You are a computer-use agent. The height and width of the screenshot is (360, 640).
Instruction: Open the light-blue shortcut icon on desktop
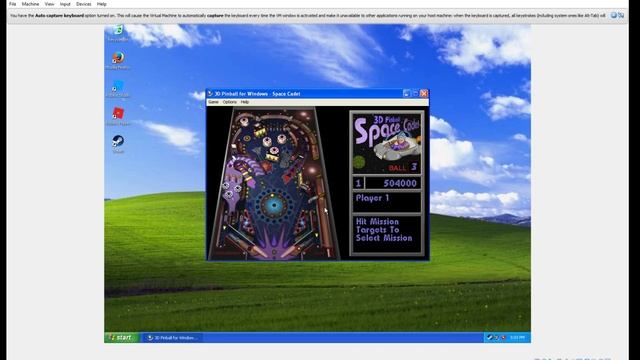[118, 88]
